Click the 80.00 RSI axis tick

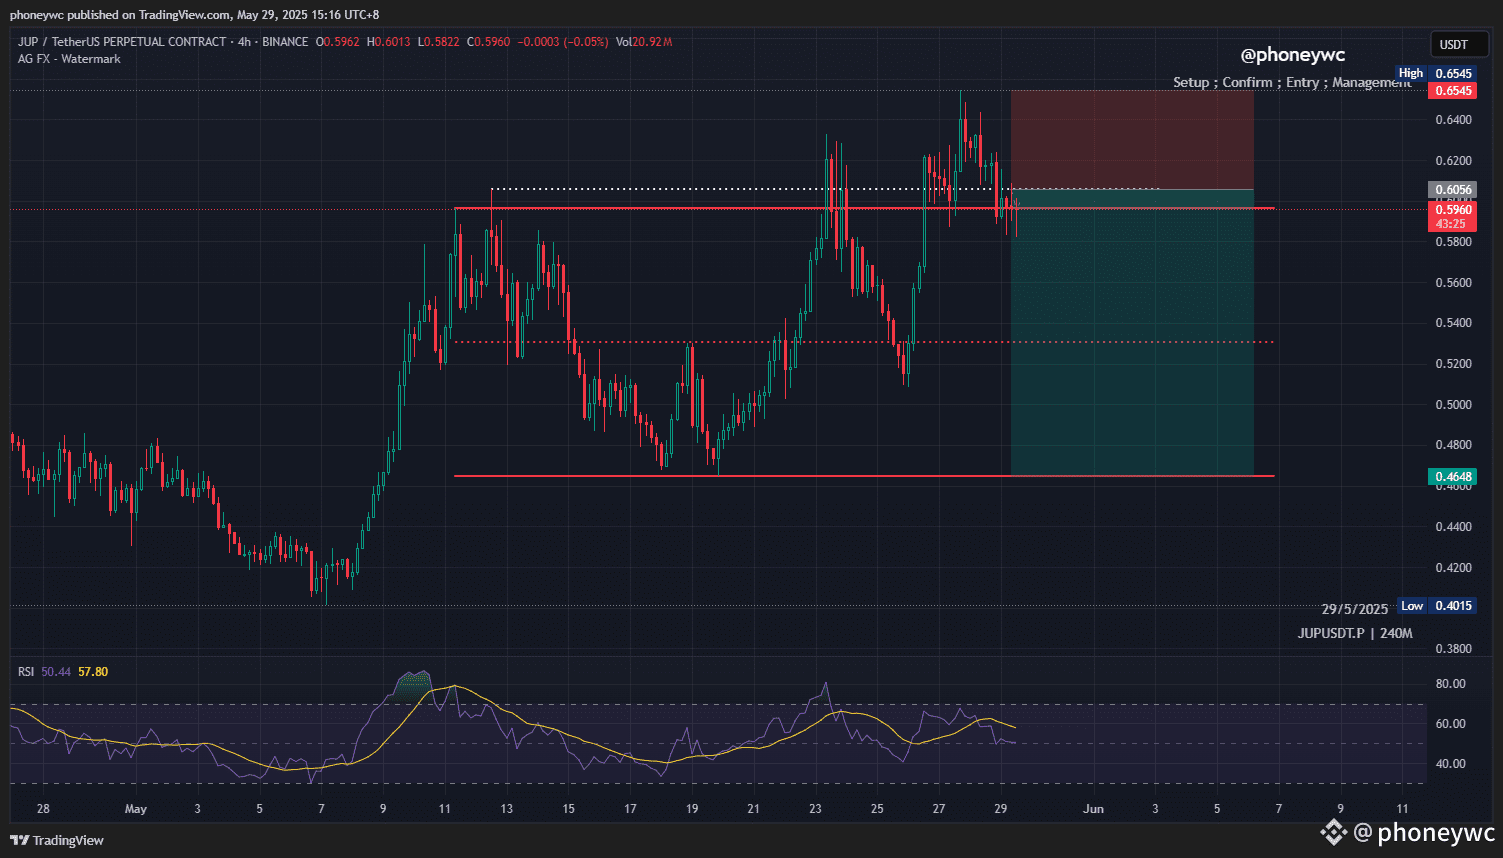tap(1450, 684)
